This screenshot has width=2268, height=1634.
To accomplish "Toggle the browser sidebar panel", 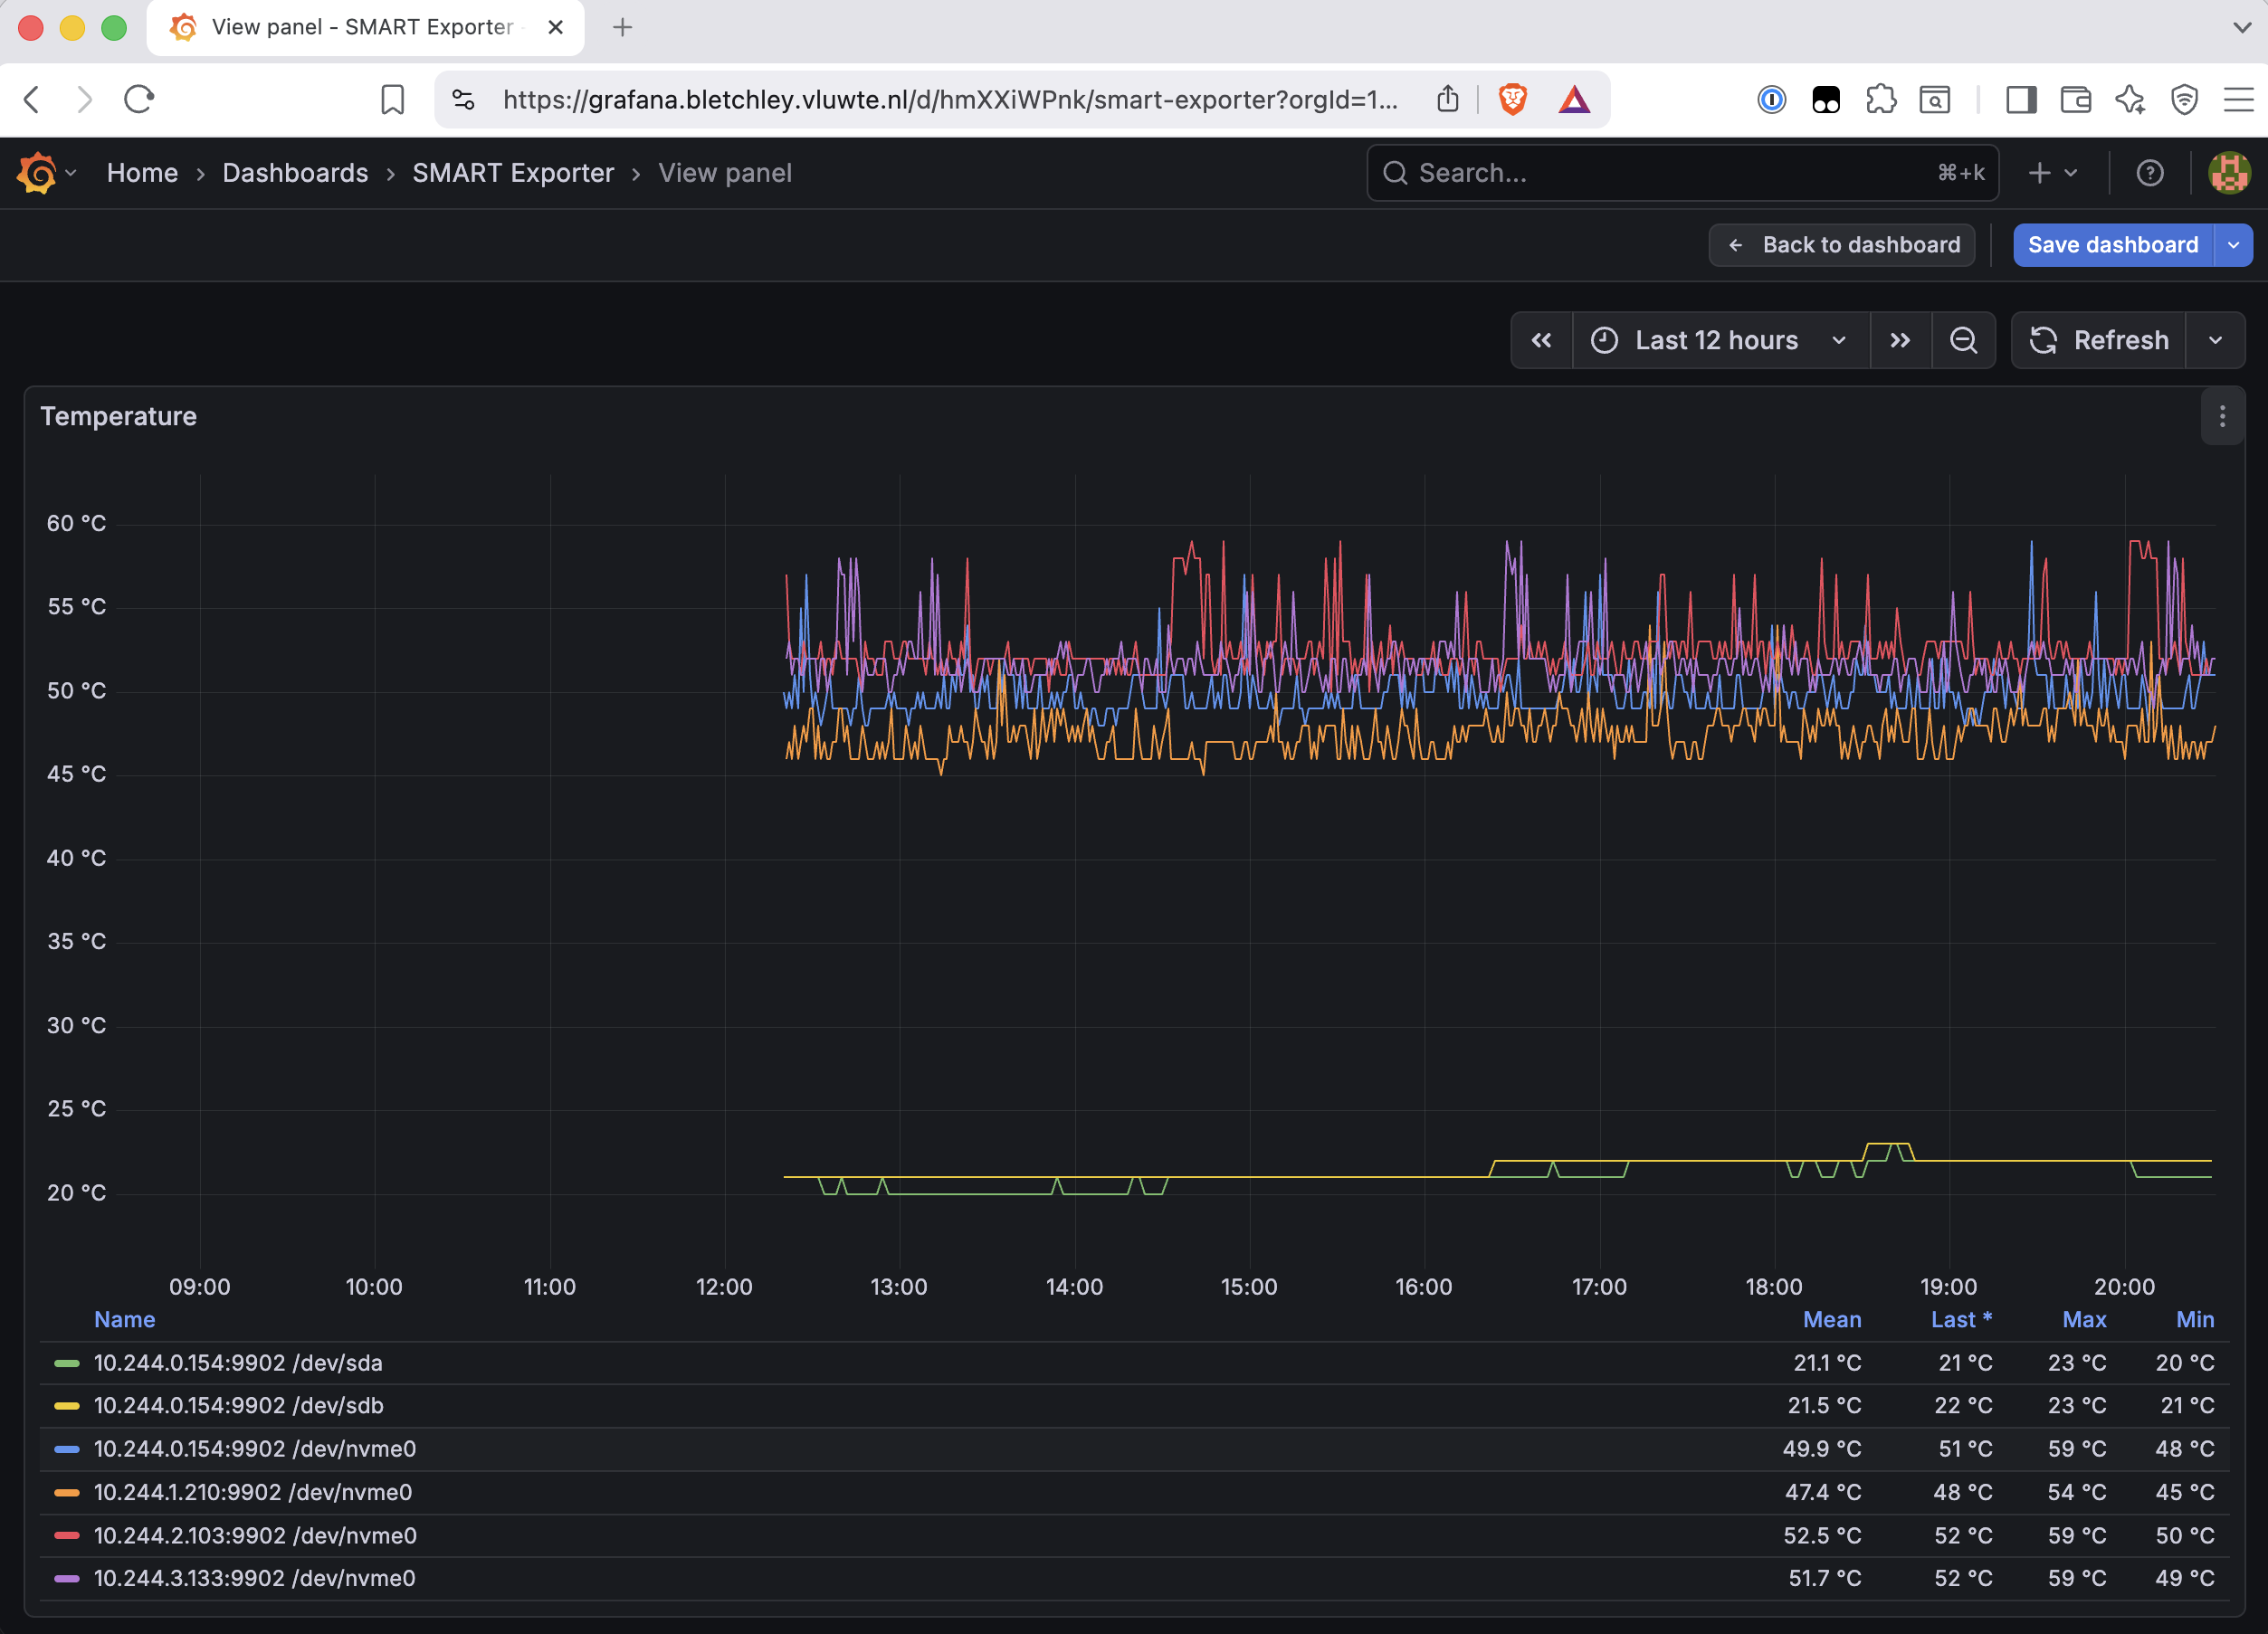I will point(2021,99).
